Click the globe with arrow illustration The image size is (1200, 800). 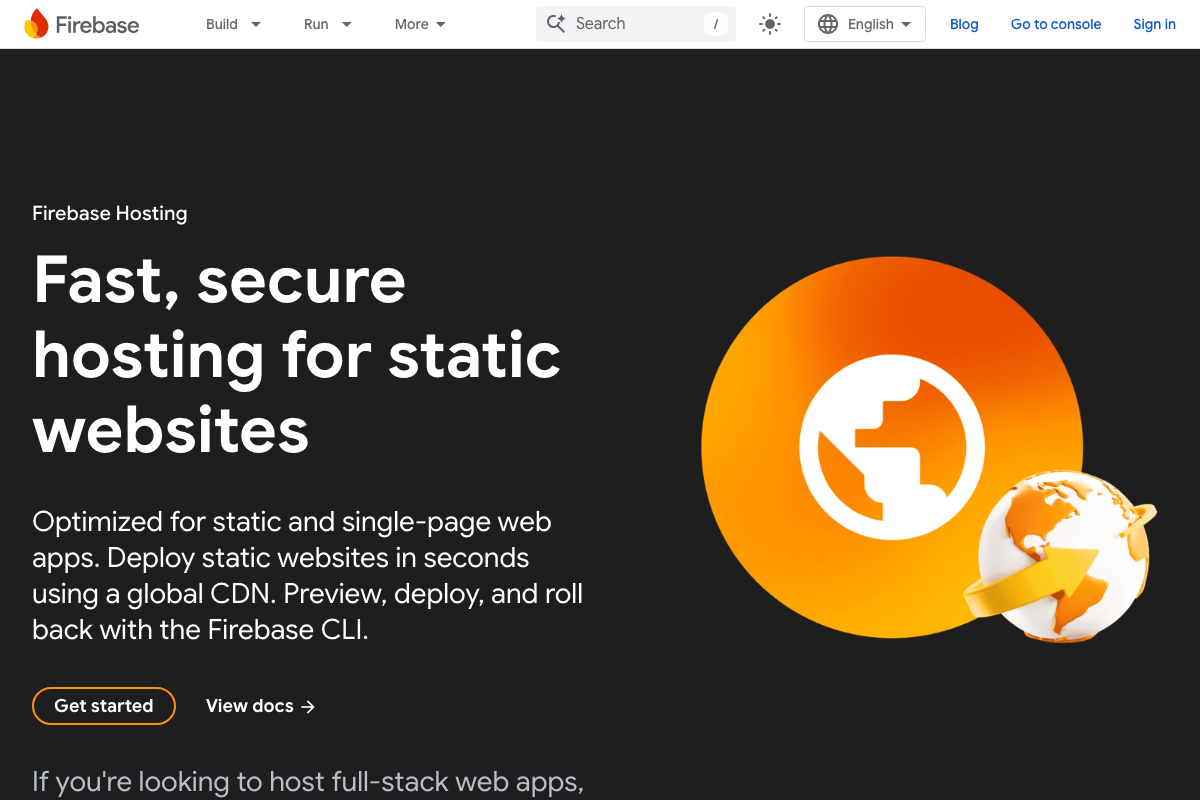click(1060, 559)
